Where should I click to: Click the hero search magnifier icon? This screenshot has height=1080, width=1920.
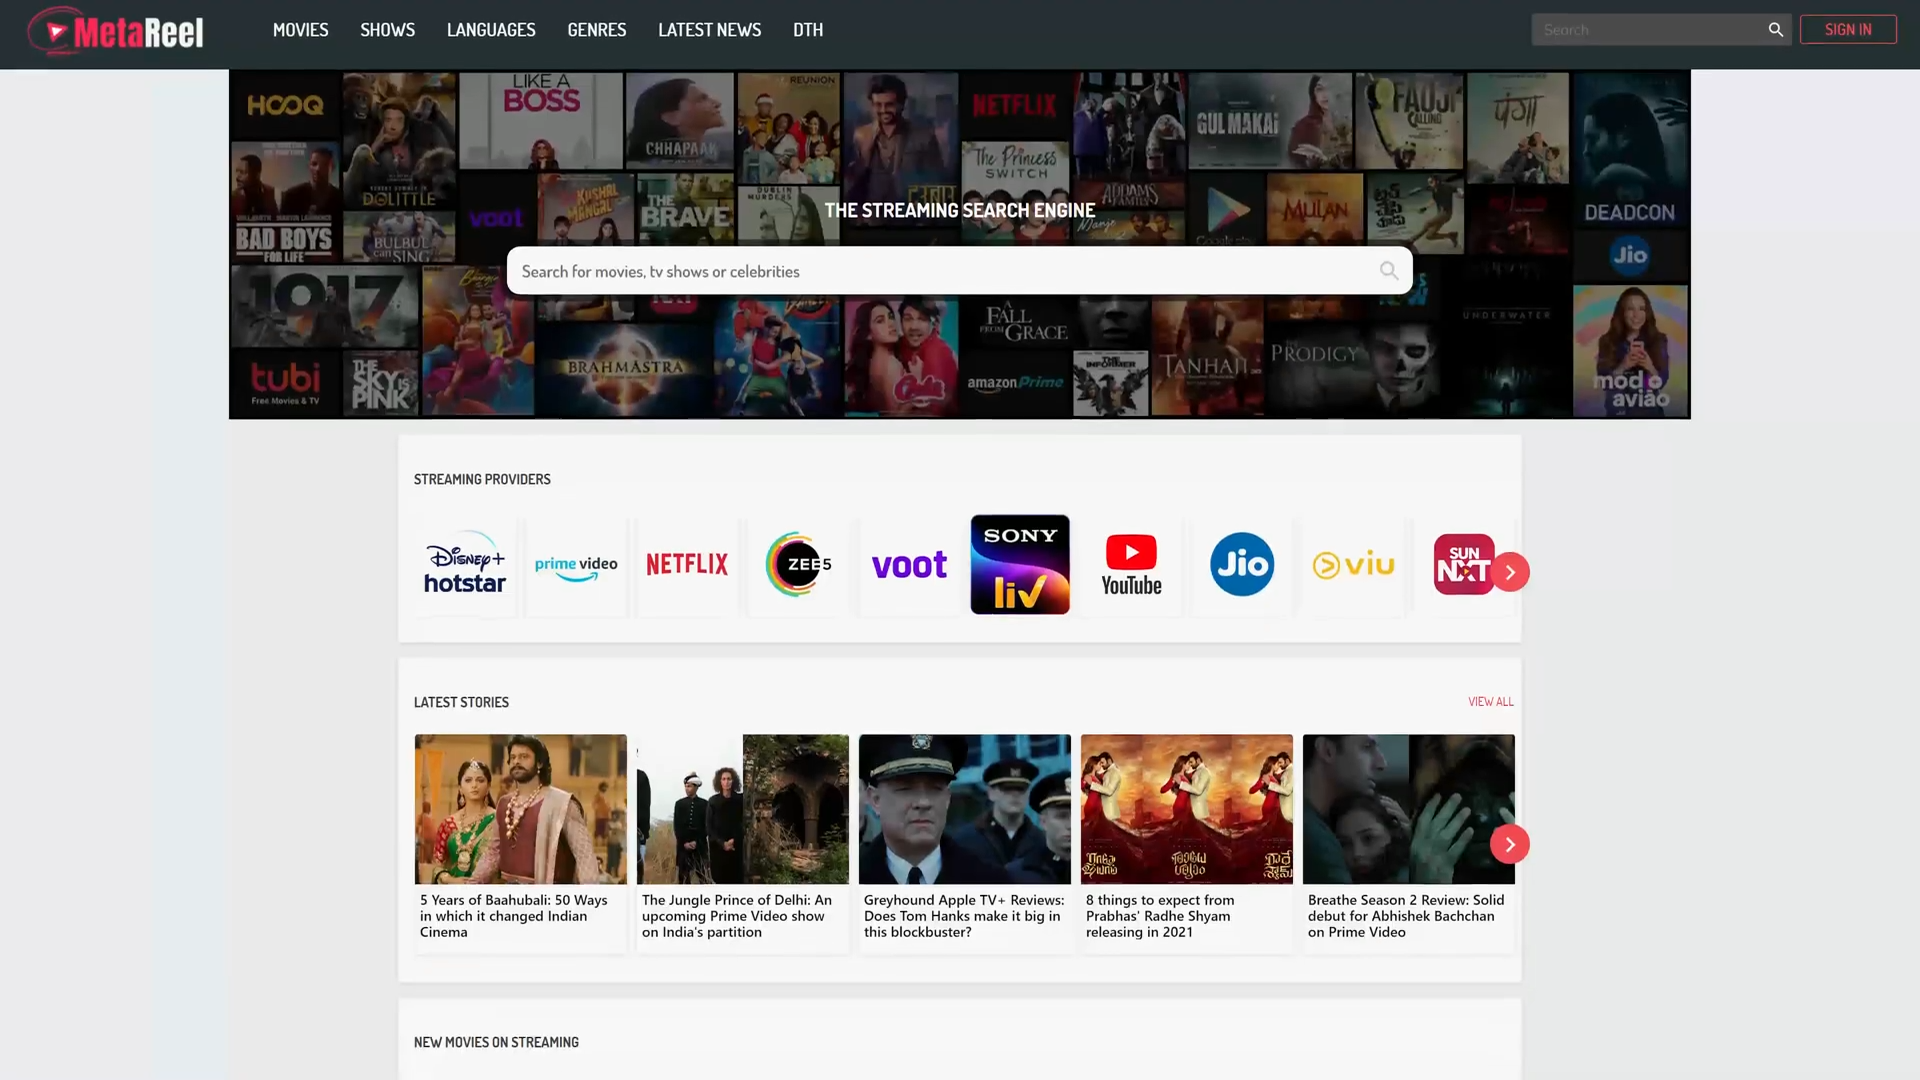tap(1389, 271)
